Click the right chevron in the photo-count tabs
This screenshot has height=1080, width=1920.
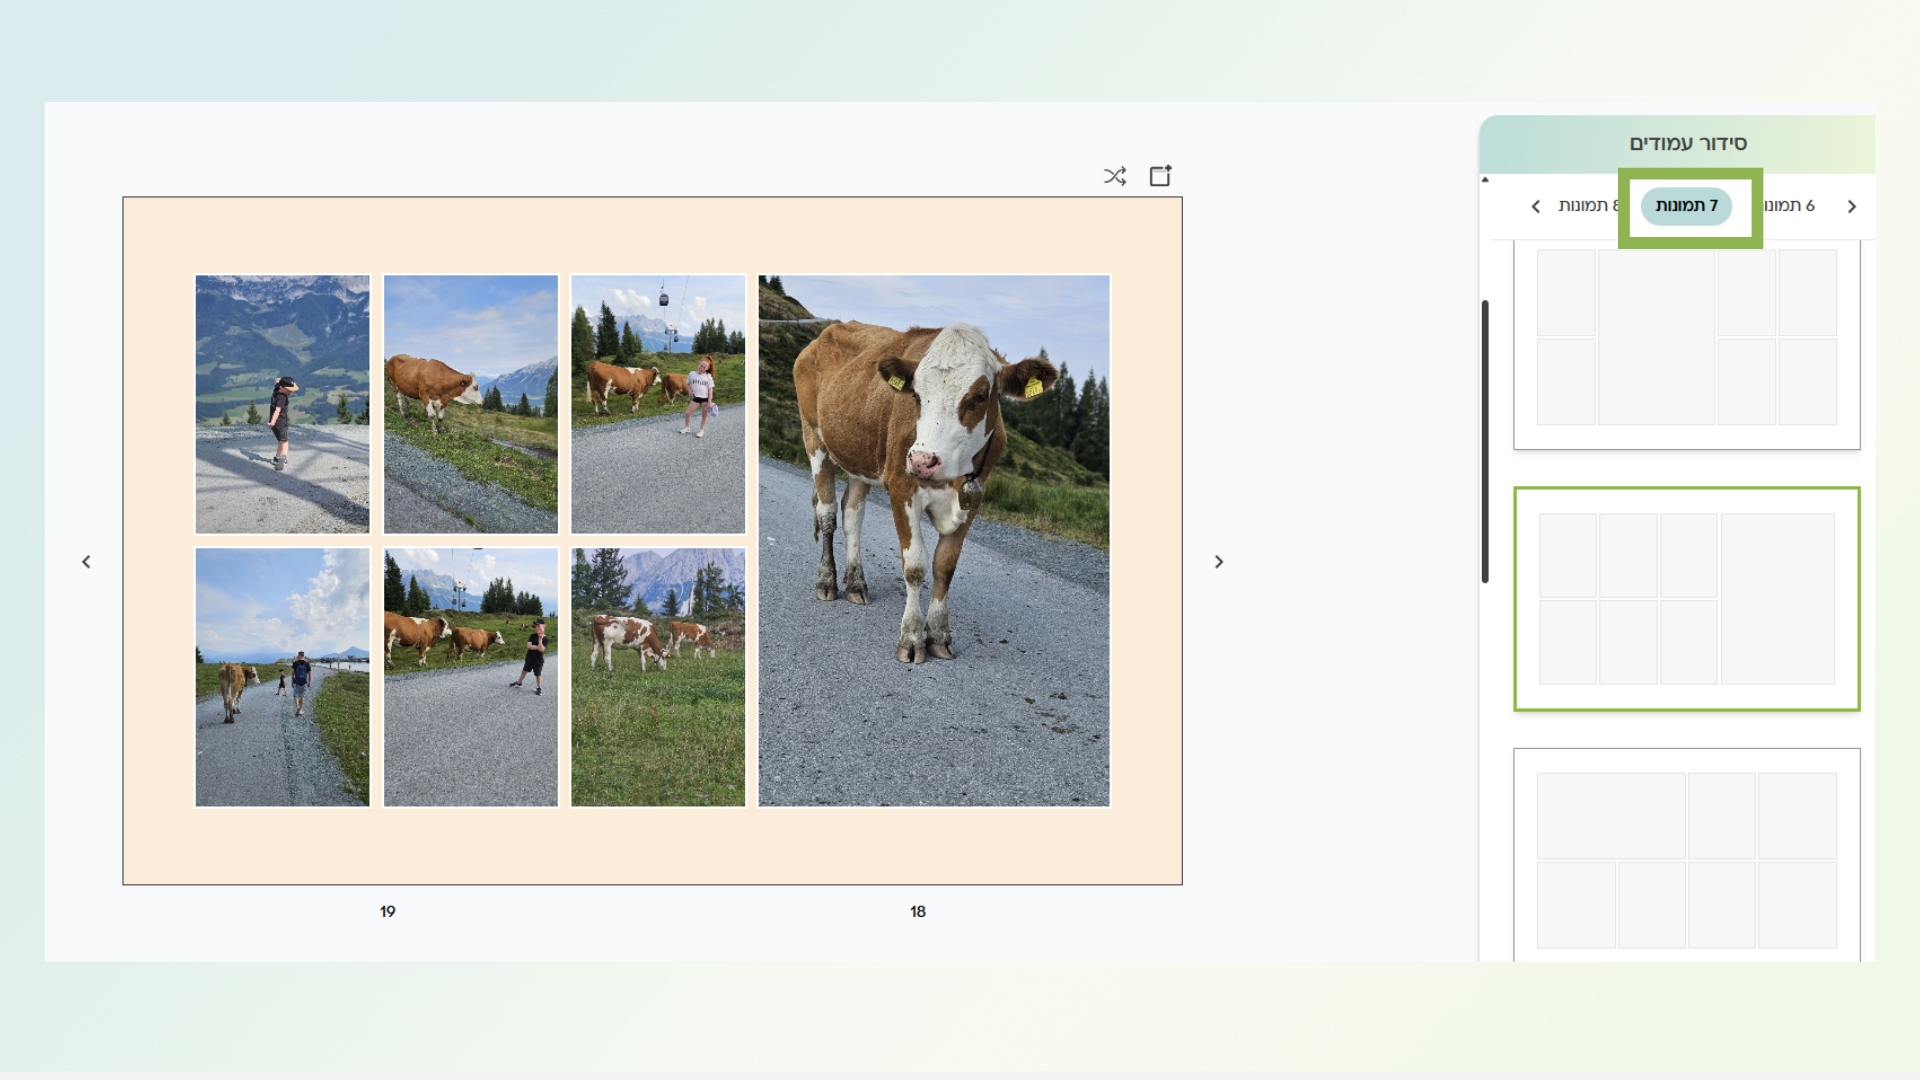[1851, 206]
